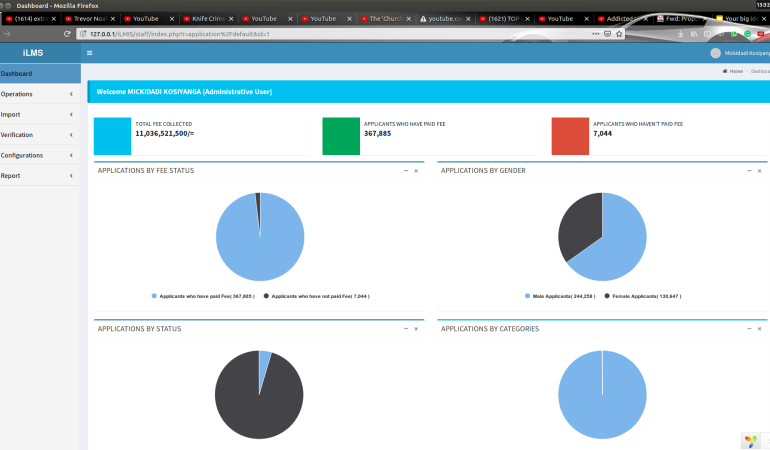Screen dimensions: 770x450
Task: Remove the Applications by Categories panel
Action: pos(760,328)
